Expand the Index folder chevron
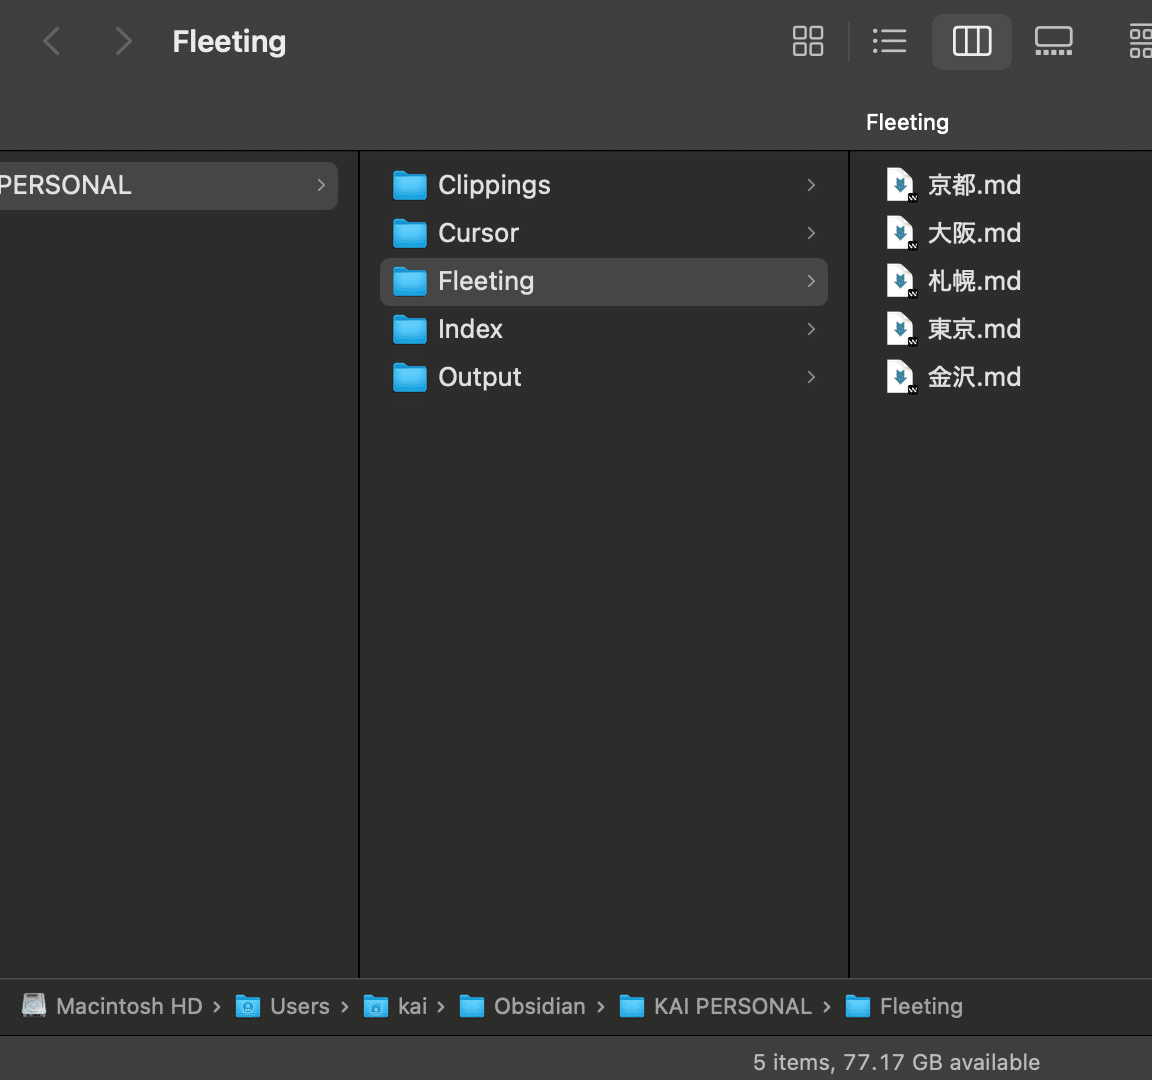 pos(811,329)
